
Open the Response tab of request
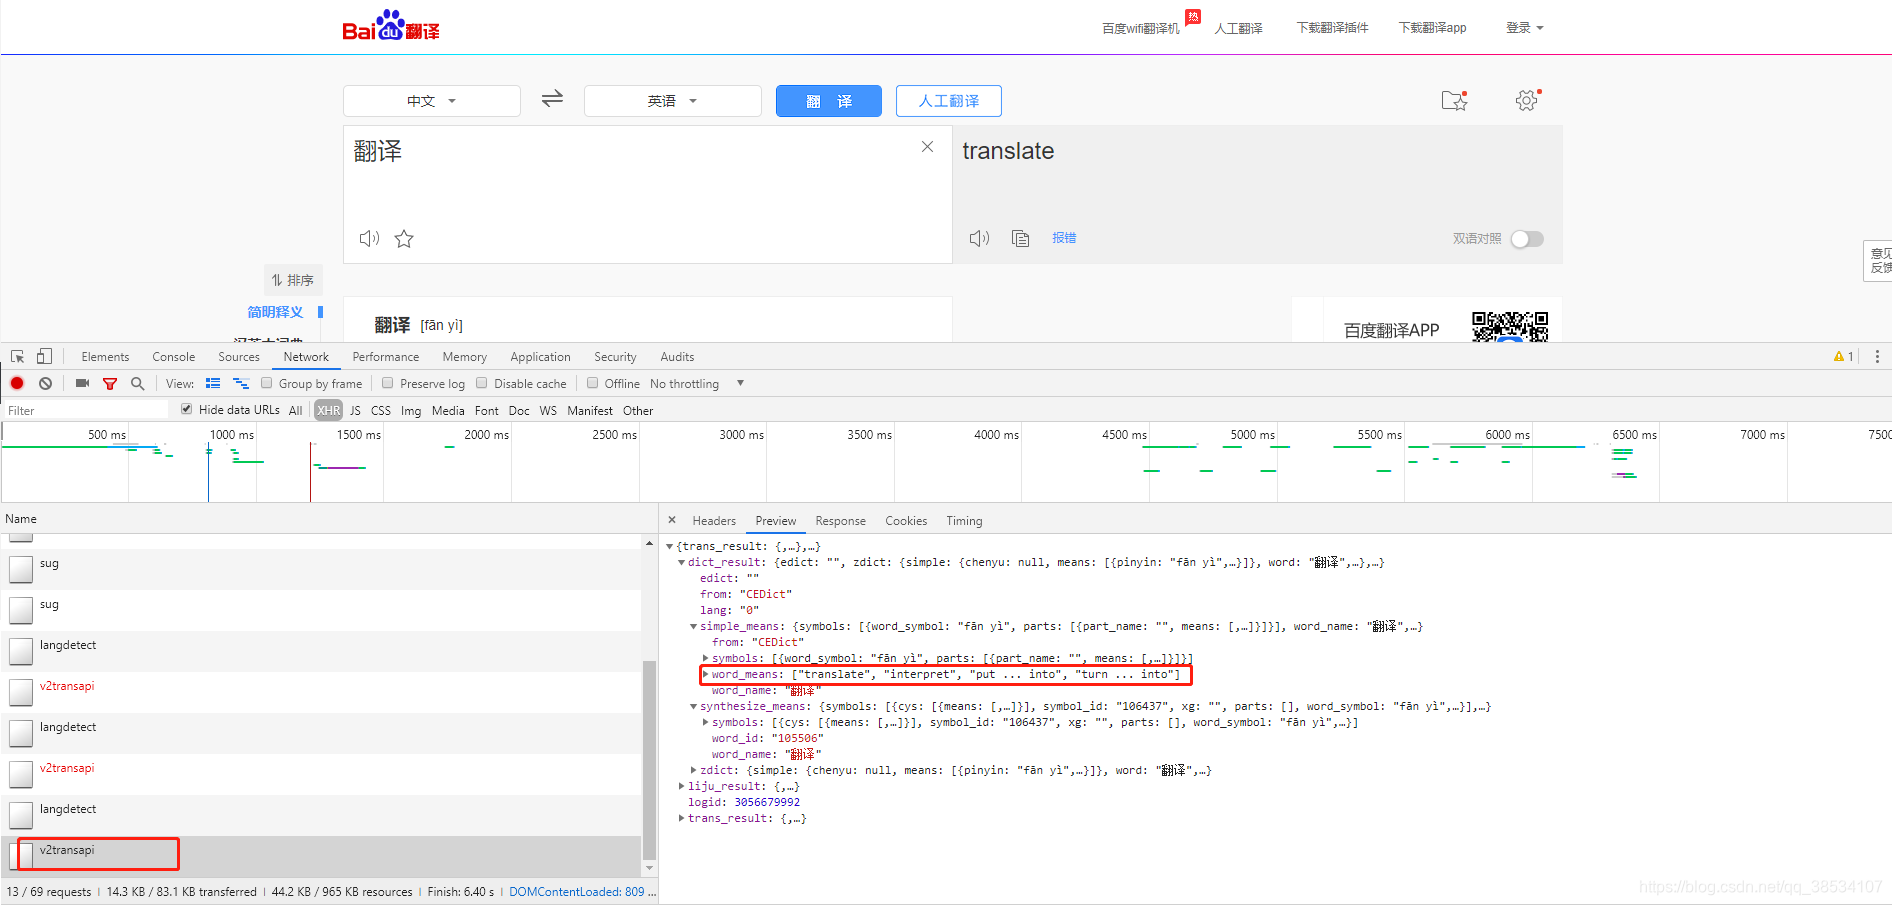tap(841, 521)
